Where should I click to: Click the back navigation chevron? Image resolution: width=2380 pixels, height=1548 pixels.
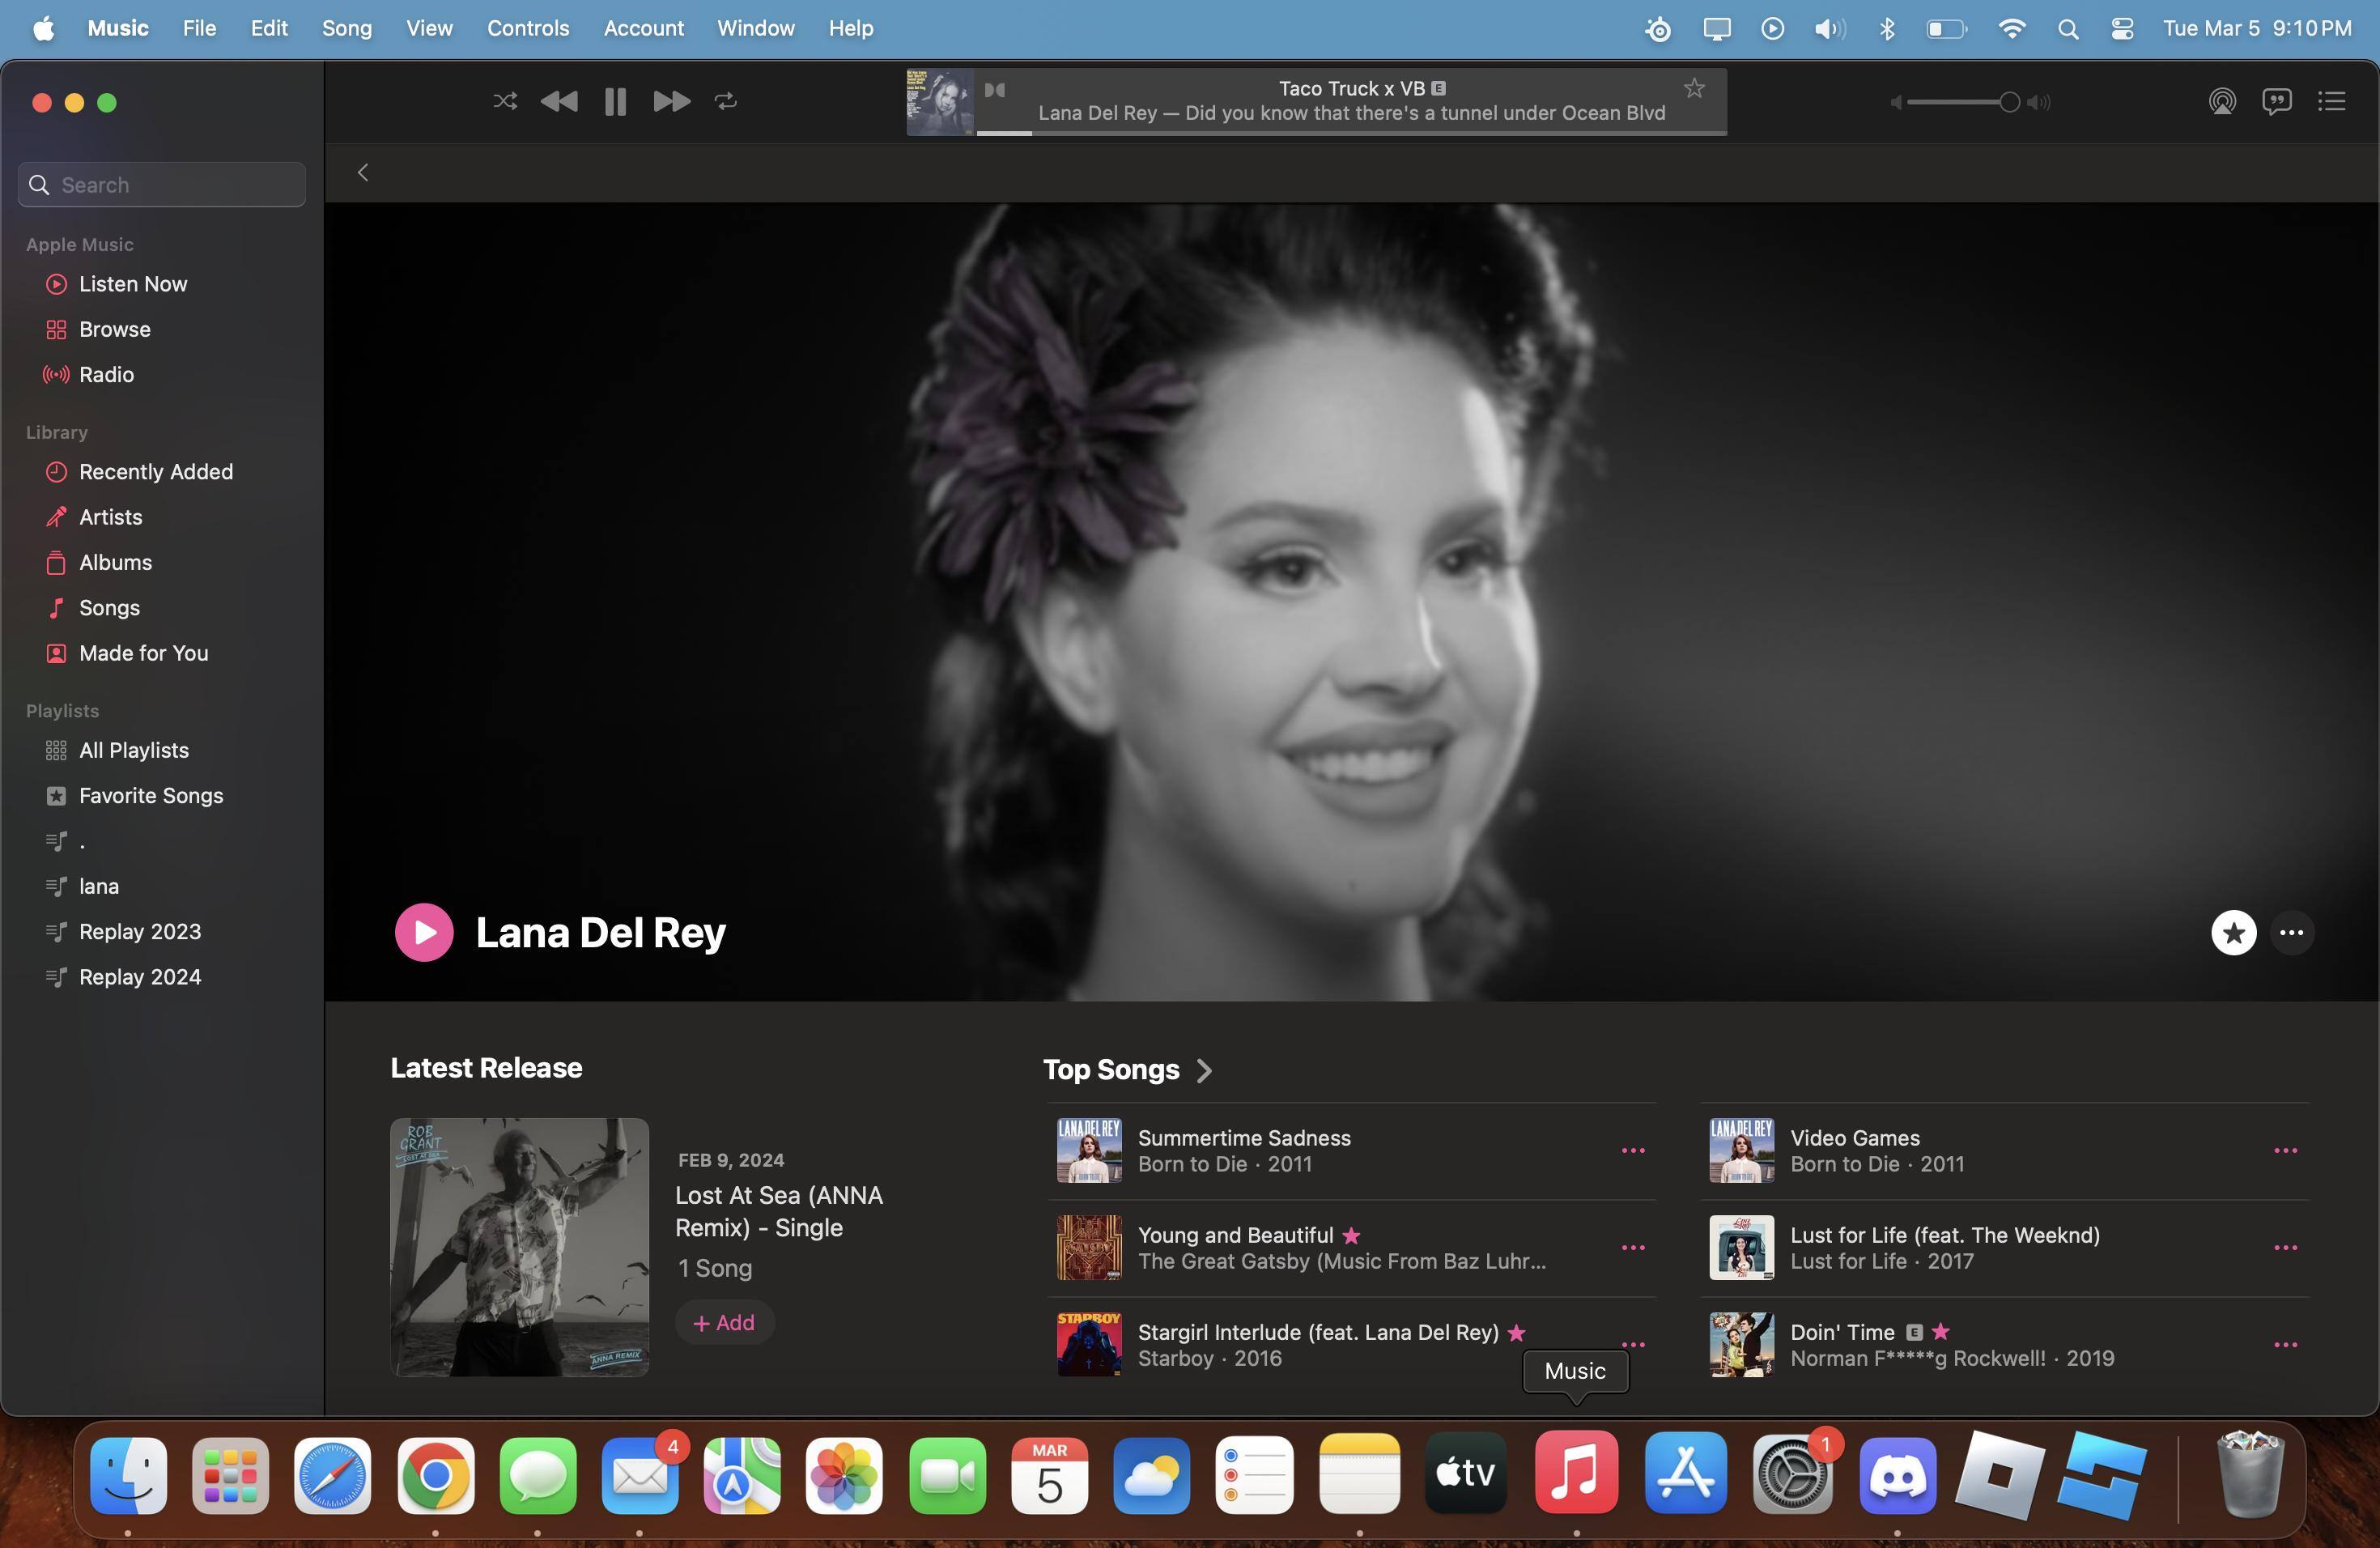click(363, 173)
